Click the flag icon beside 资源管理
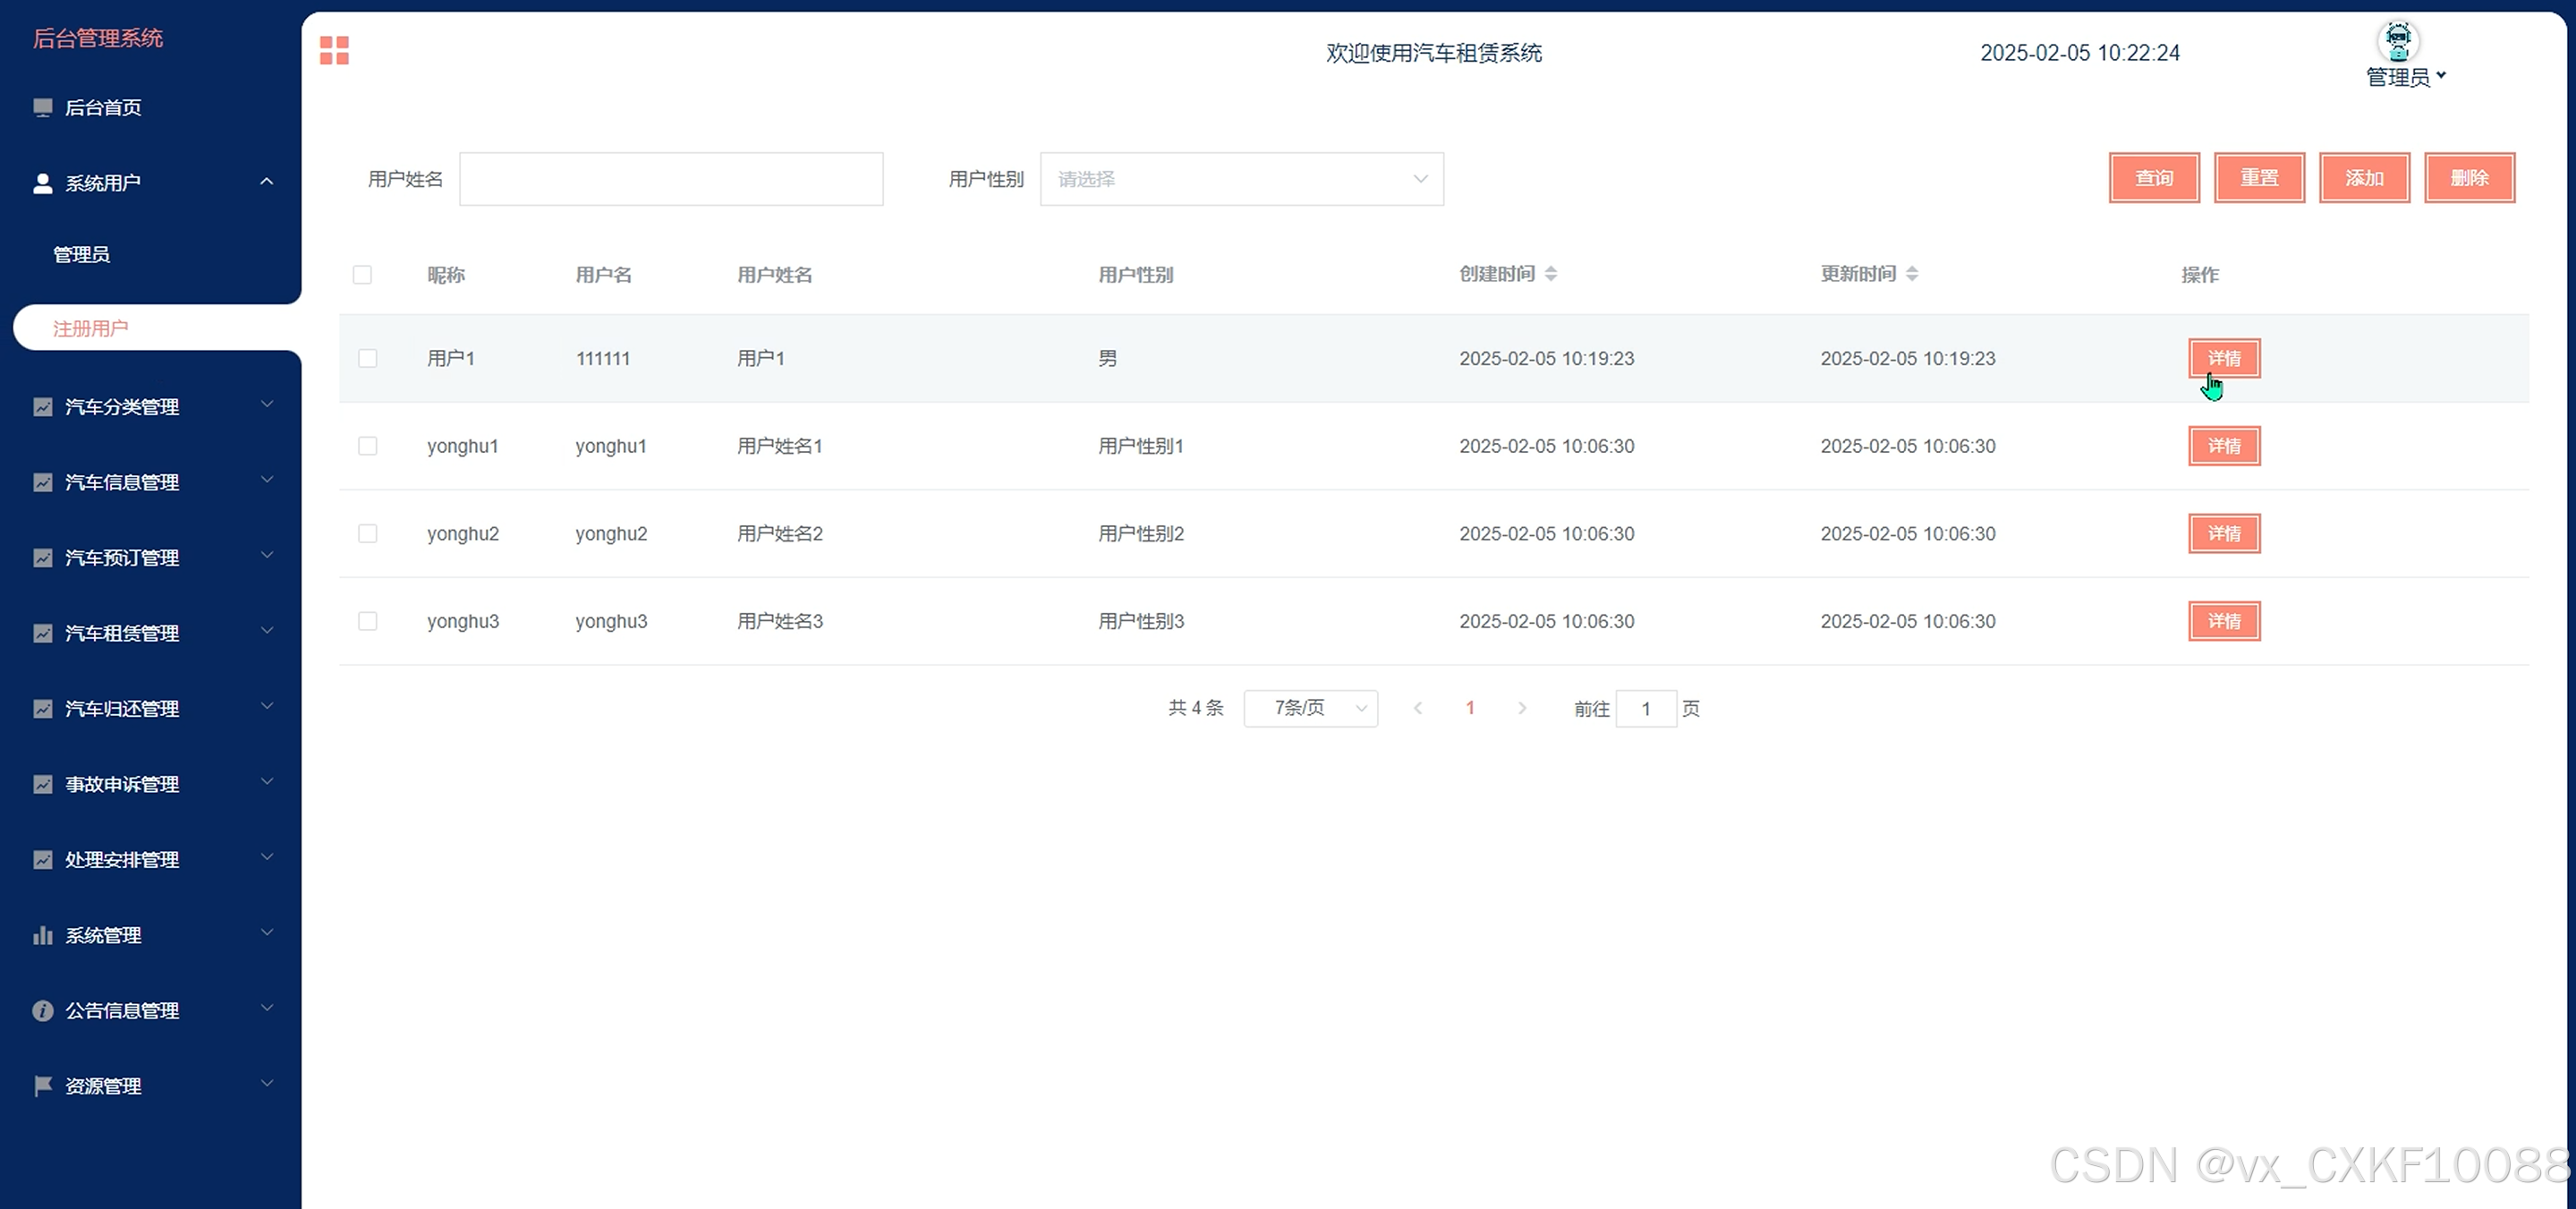 pos(42,1086)
